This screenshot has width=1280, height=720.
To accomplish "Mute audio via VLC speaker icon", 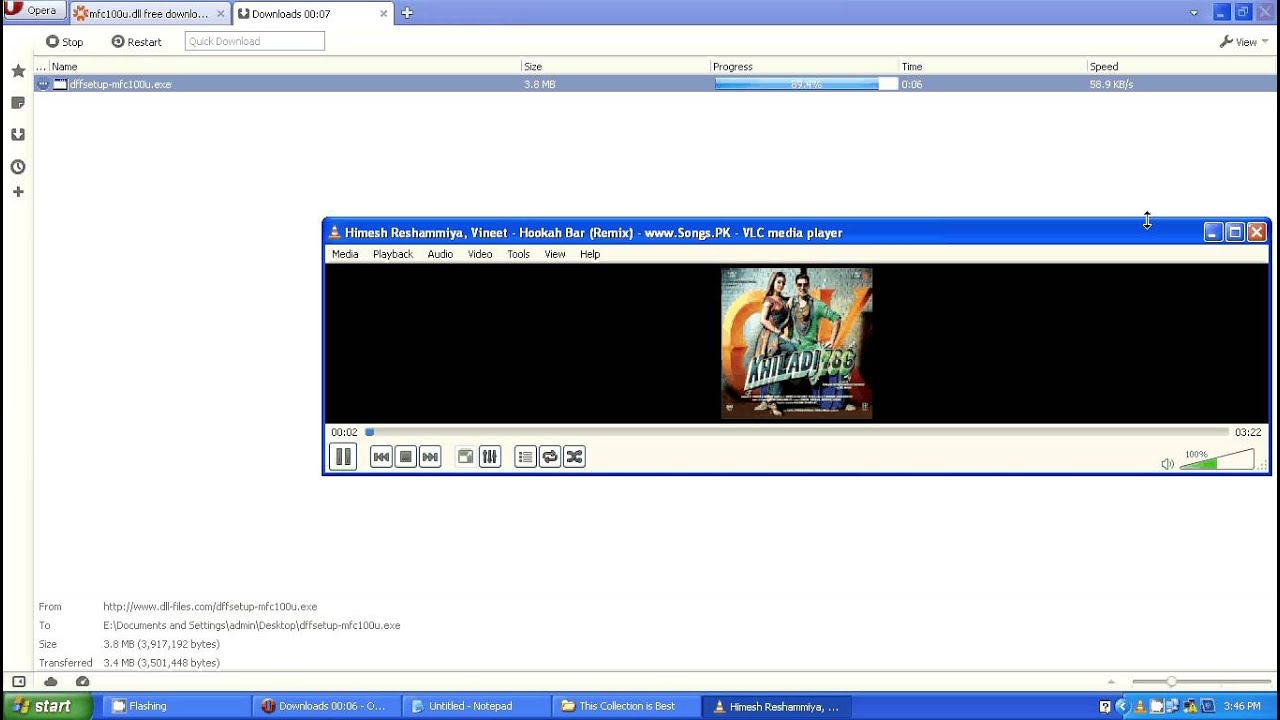I will pos(1167,464).
